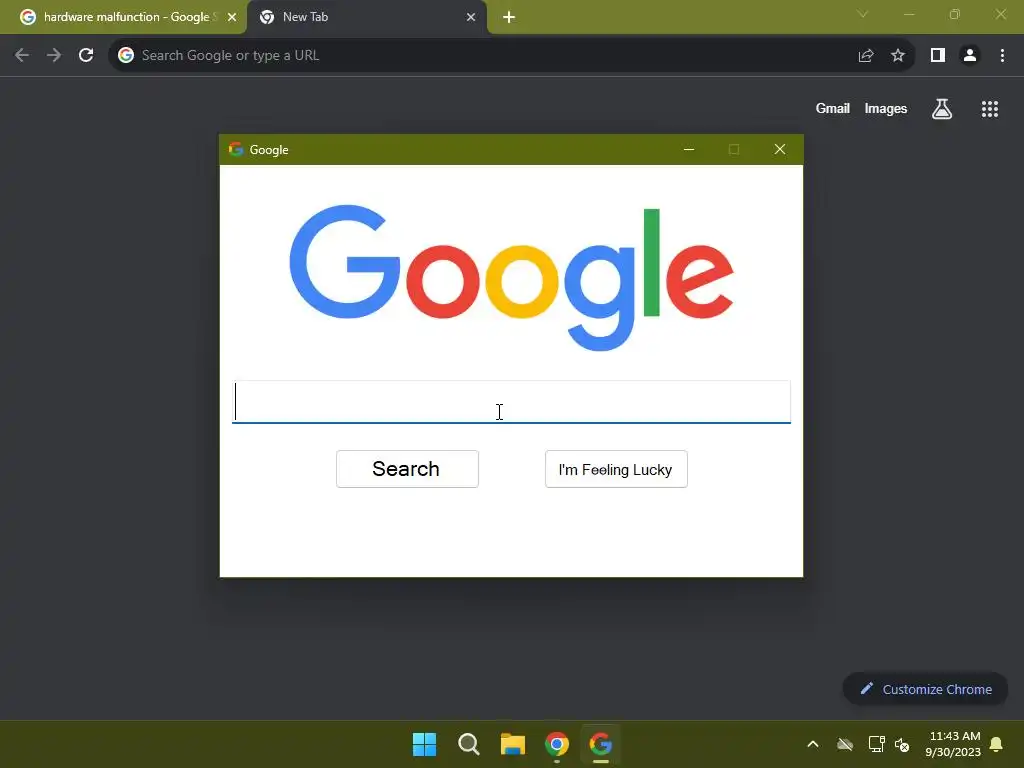Click the share icon in the address bar
Viewport: 1024px width, 768px height.
pos(866,56)
